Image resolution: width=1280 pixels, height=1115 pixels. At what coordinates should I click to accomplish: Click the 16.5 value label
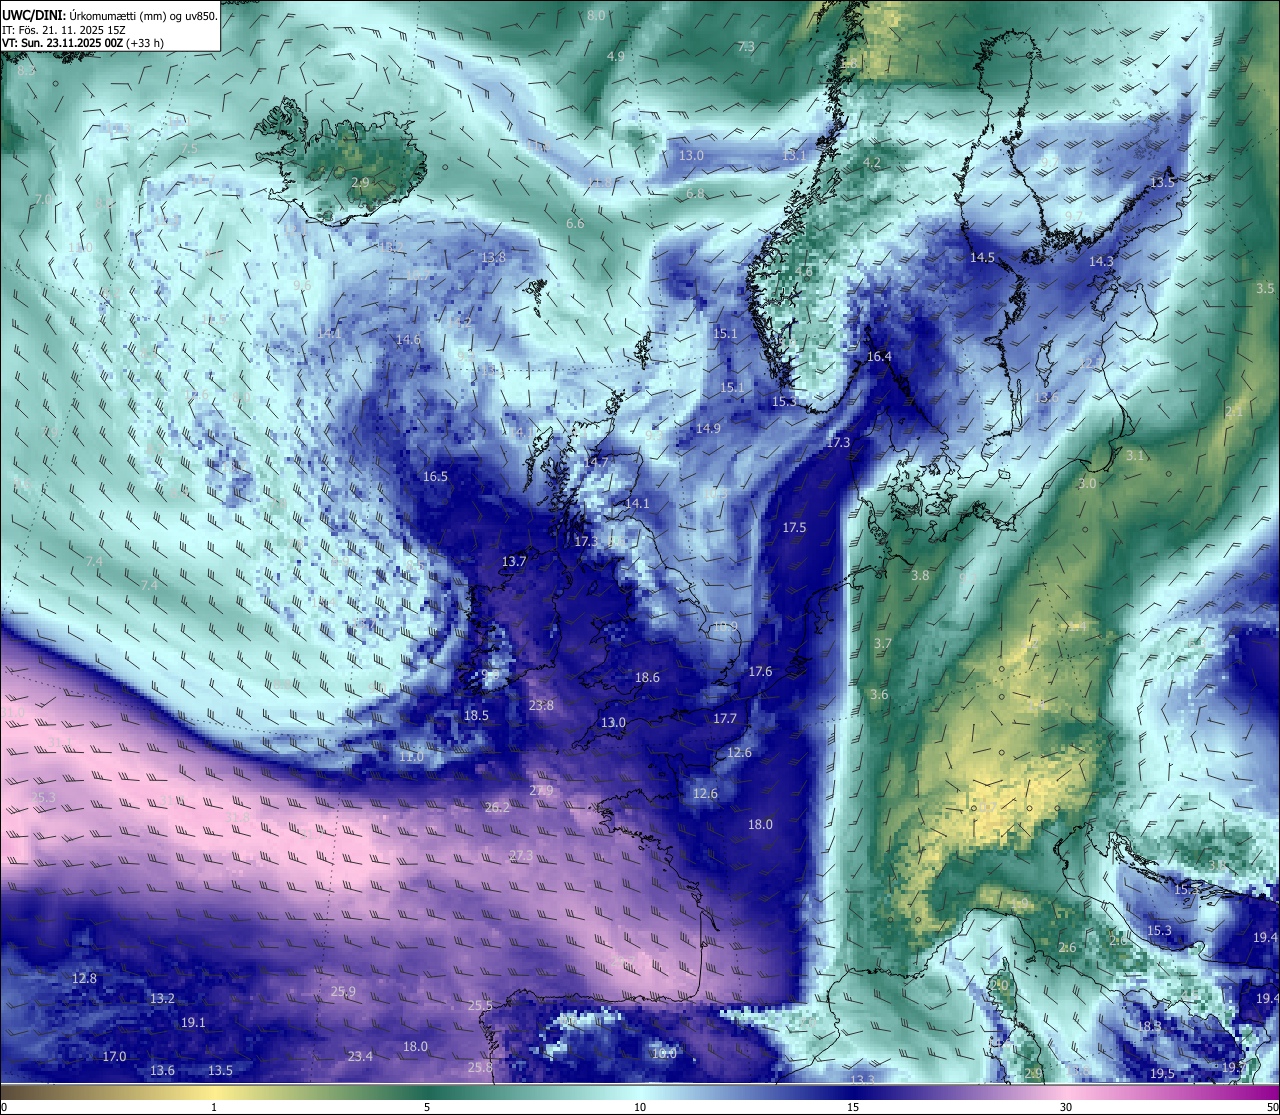coord(435,477)
